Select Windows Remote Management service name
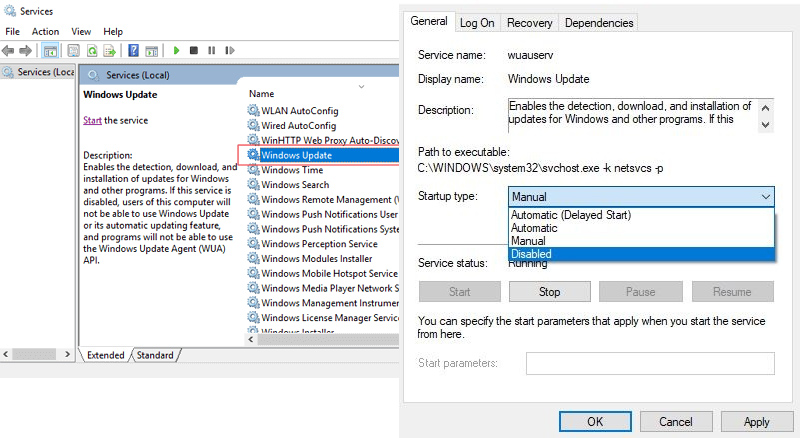The height and width of the screenshot is (438, 800). click(x=330, y=199)
